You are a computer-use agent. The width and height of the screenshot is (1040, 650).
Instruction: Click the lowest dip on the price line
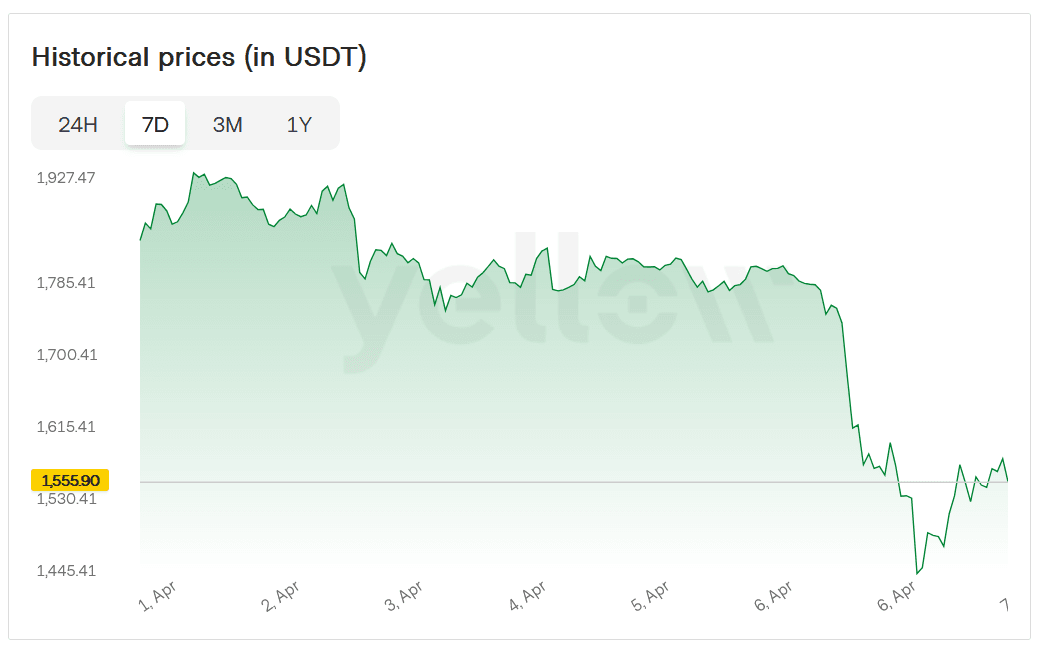pos(916,574)
